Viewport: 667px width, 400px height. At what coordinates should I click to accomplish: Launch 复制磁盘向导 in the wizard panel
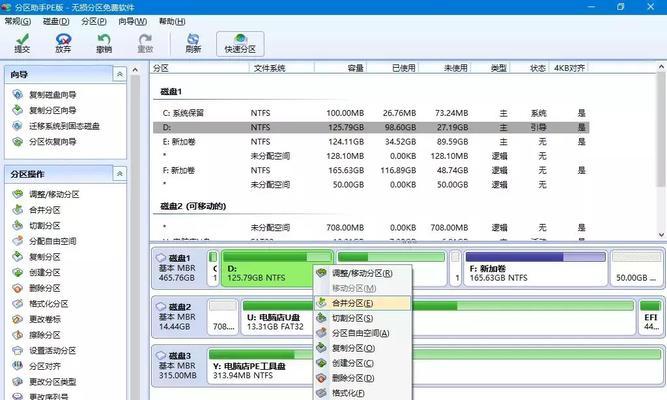[x=52, y=95]
